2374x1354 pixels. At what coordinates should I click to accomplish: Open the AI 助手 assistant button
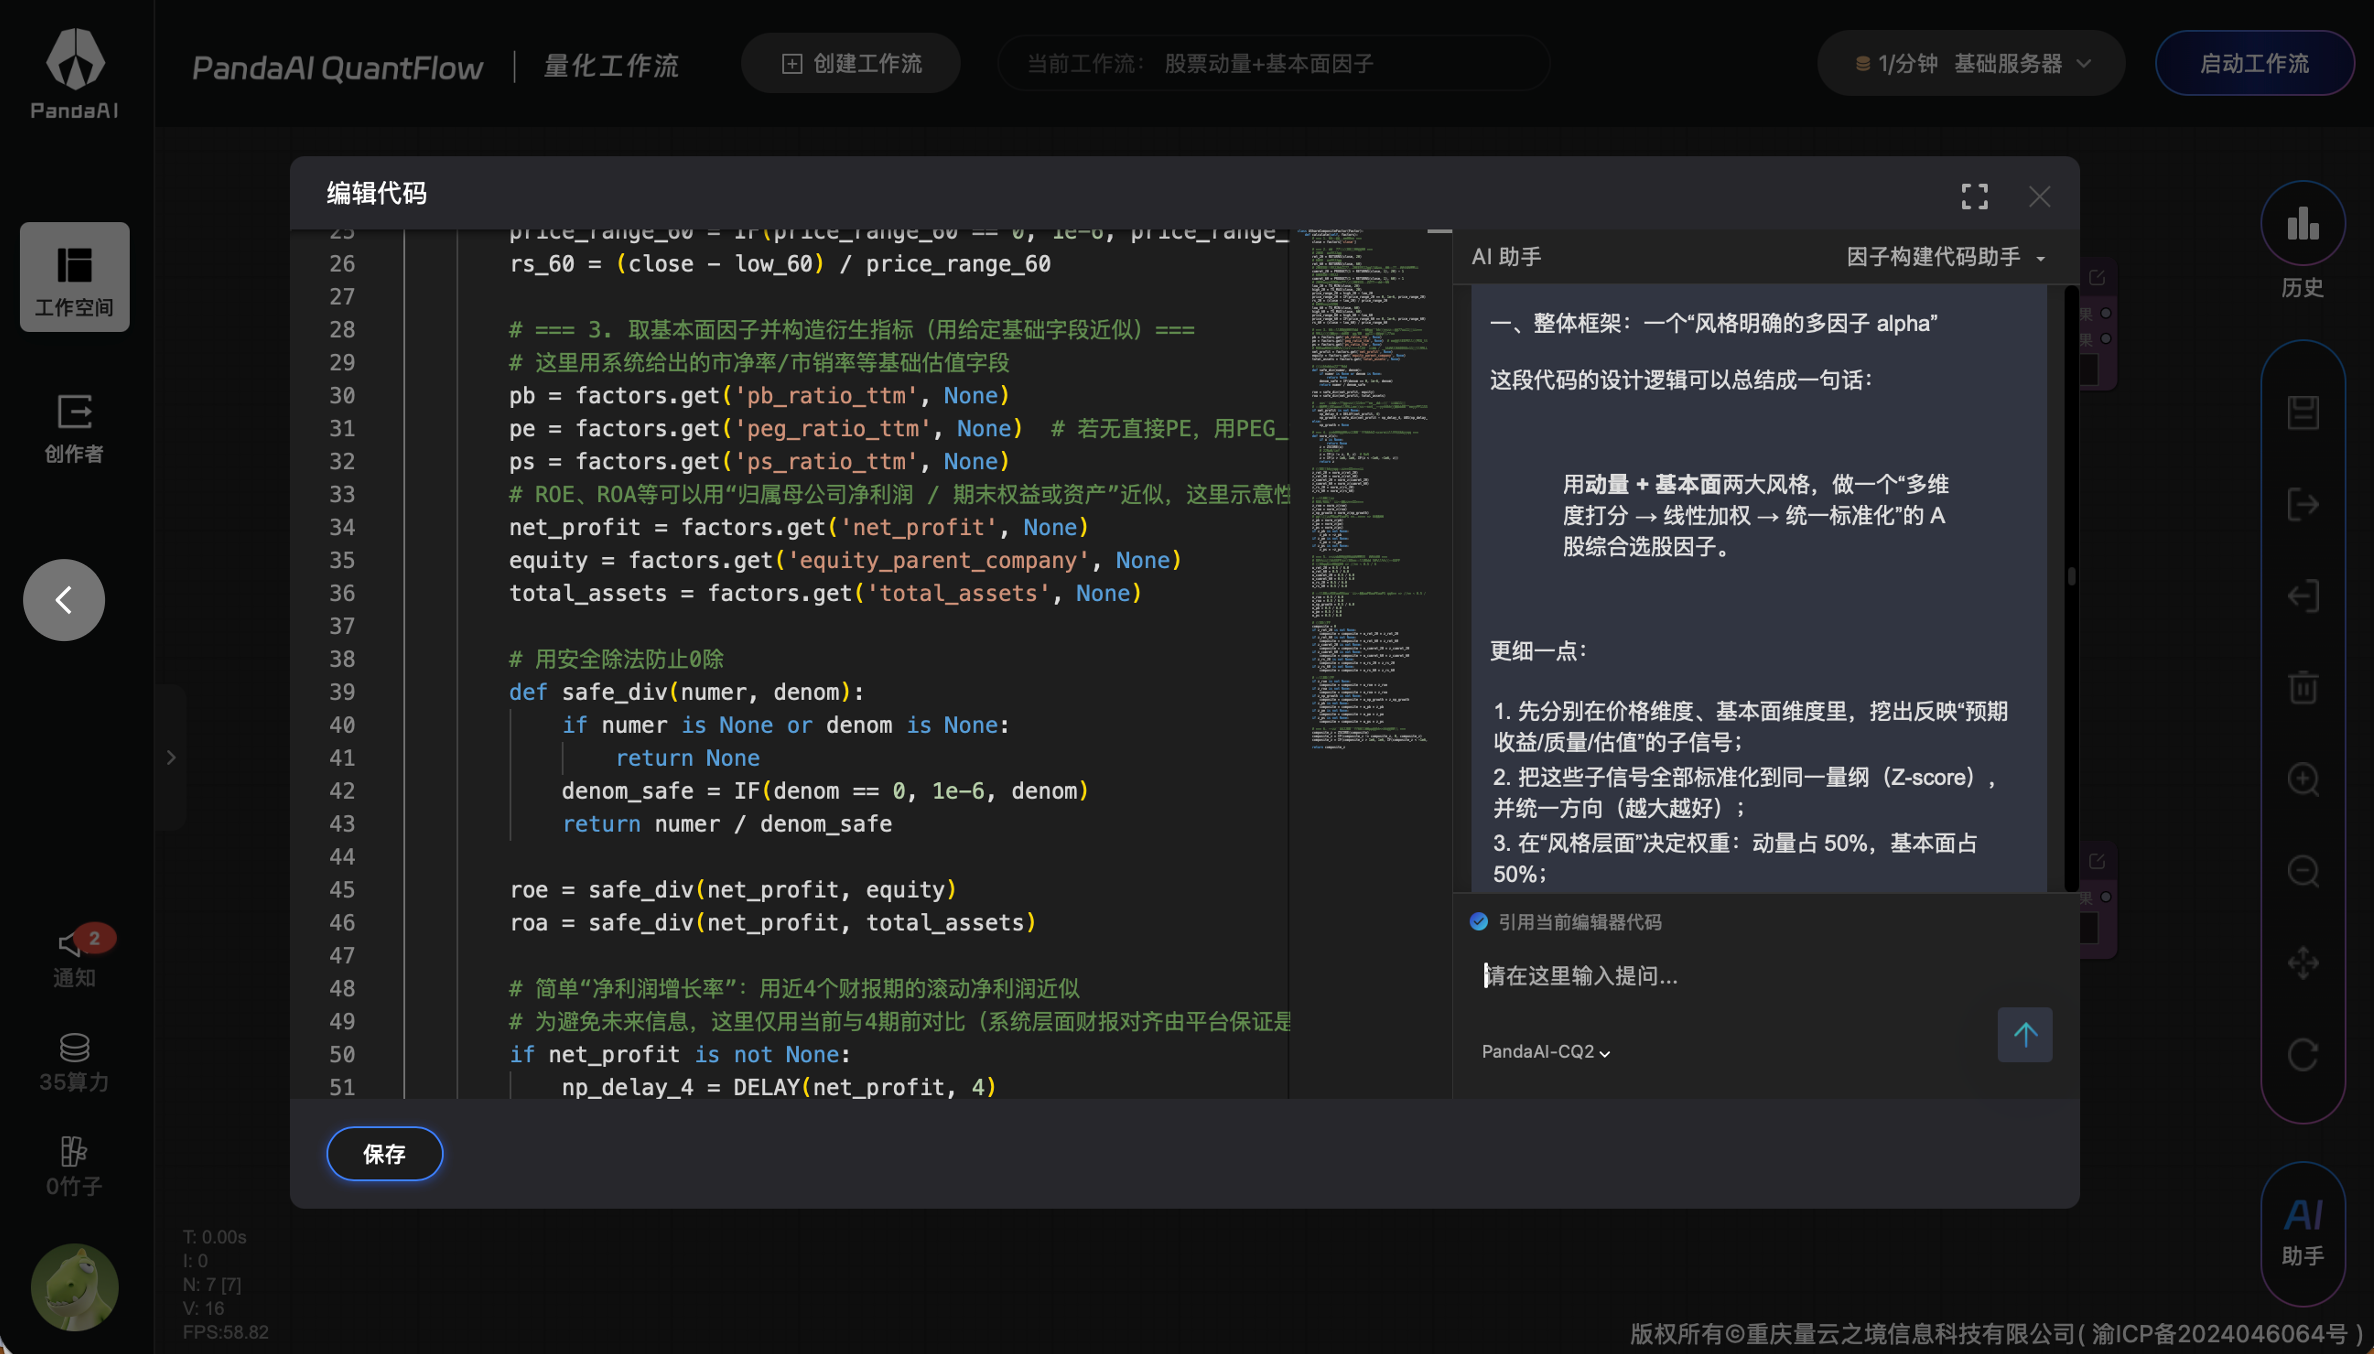(x=2303, y=1233)
